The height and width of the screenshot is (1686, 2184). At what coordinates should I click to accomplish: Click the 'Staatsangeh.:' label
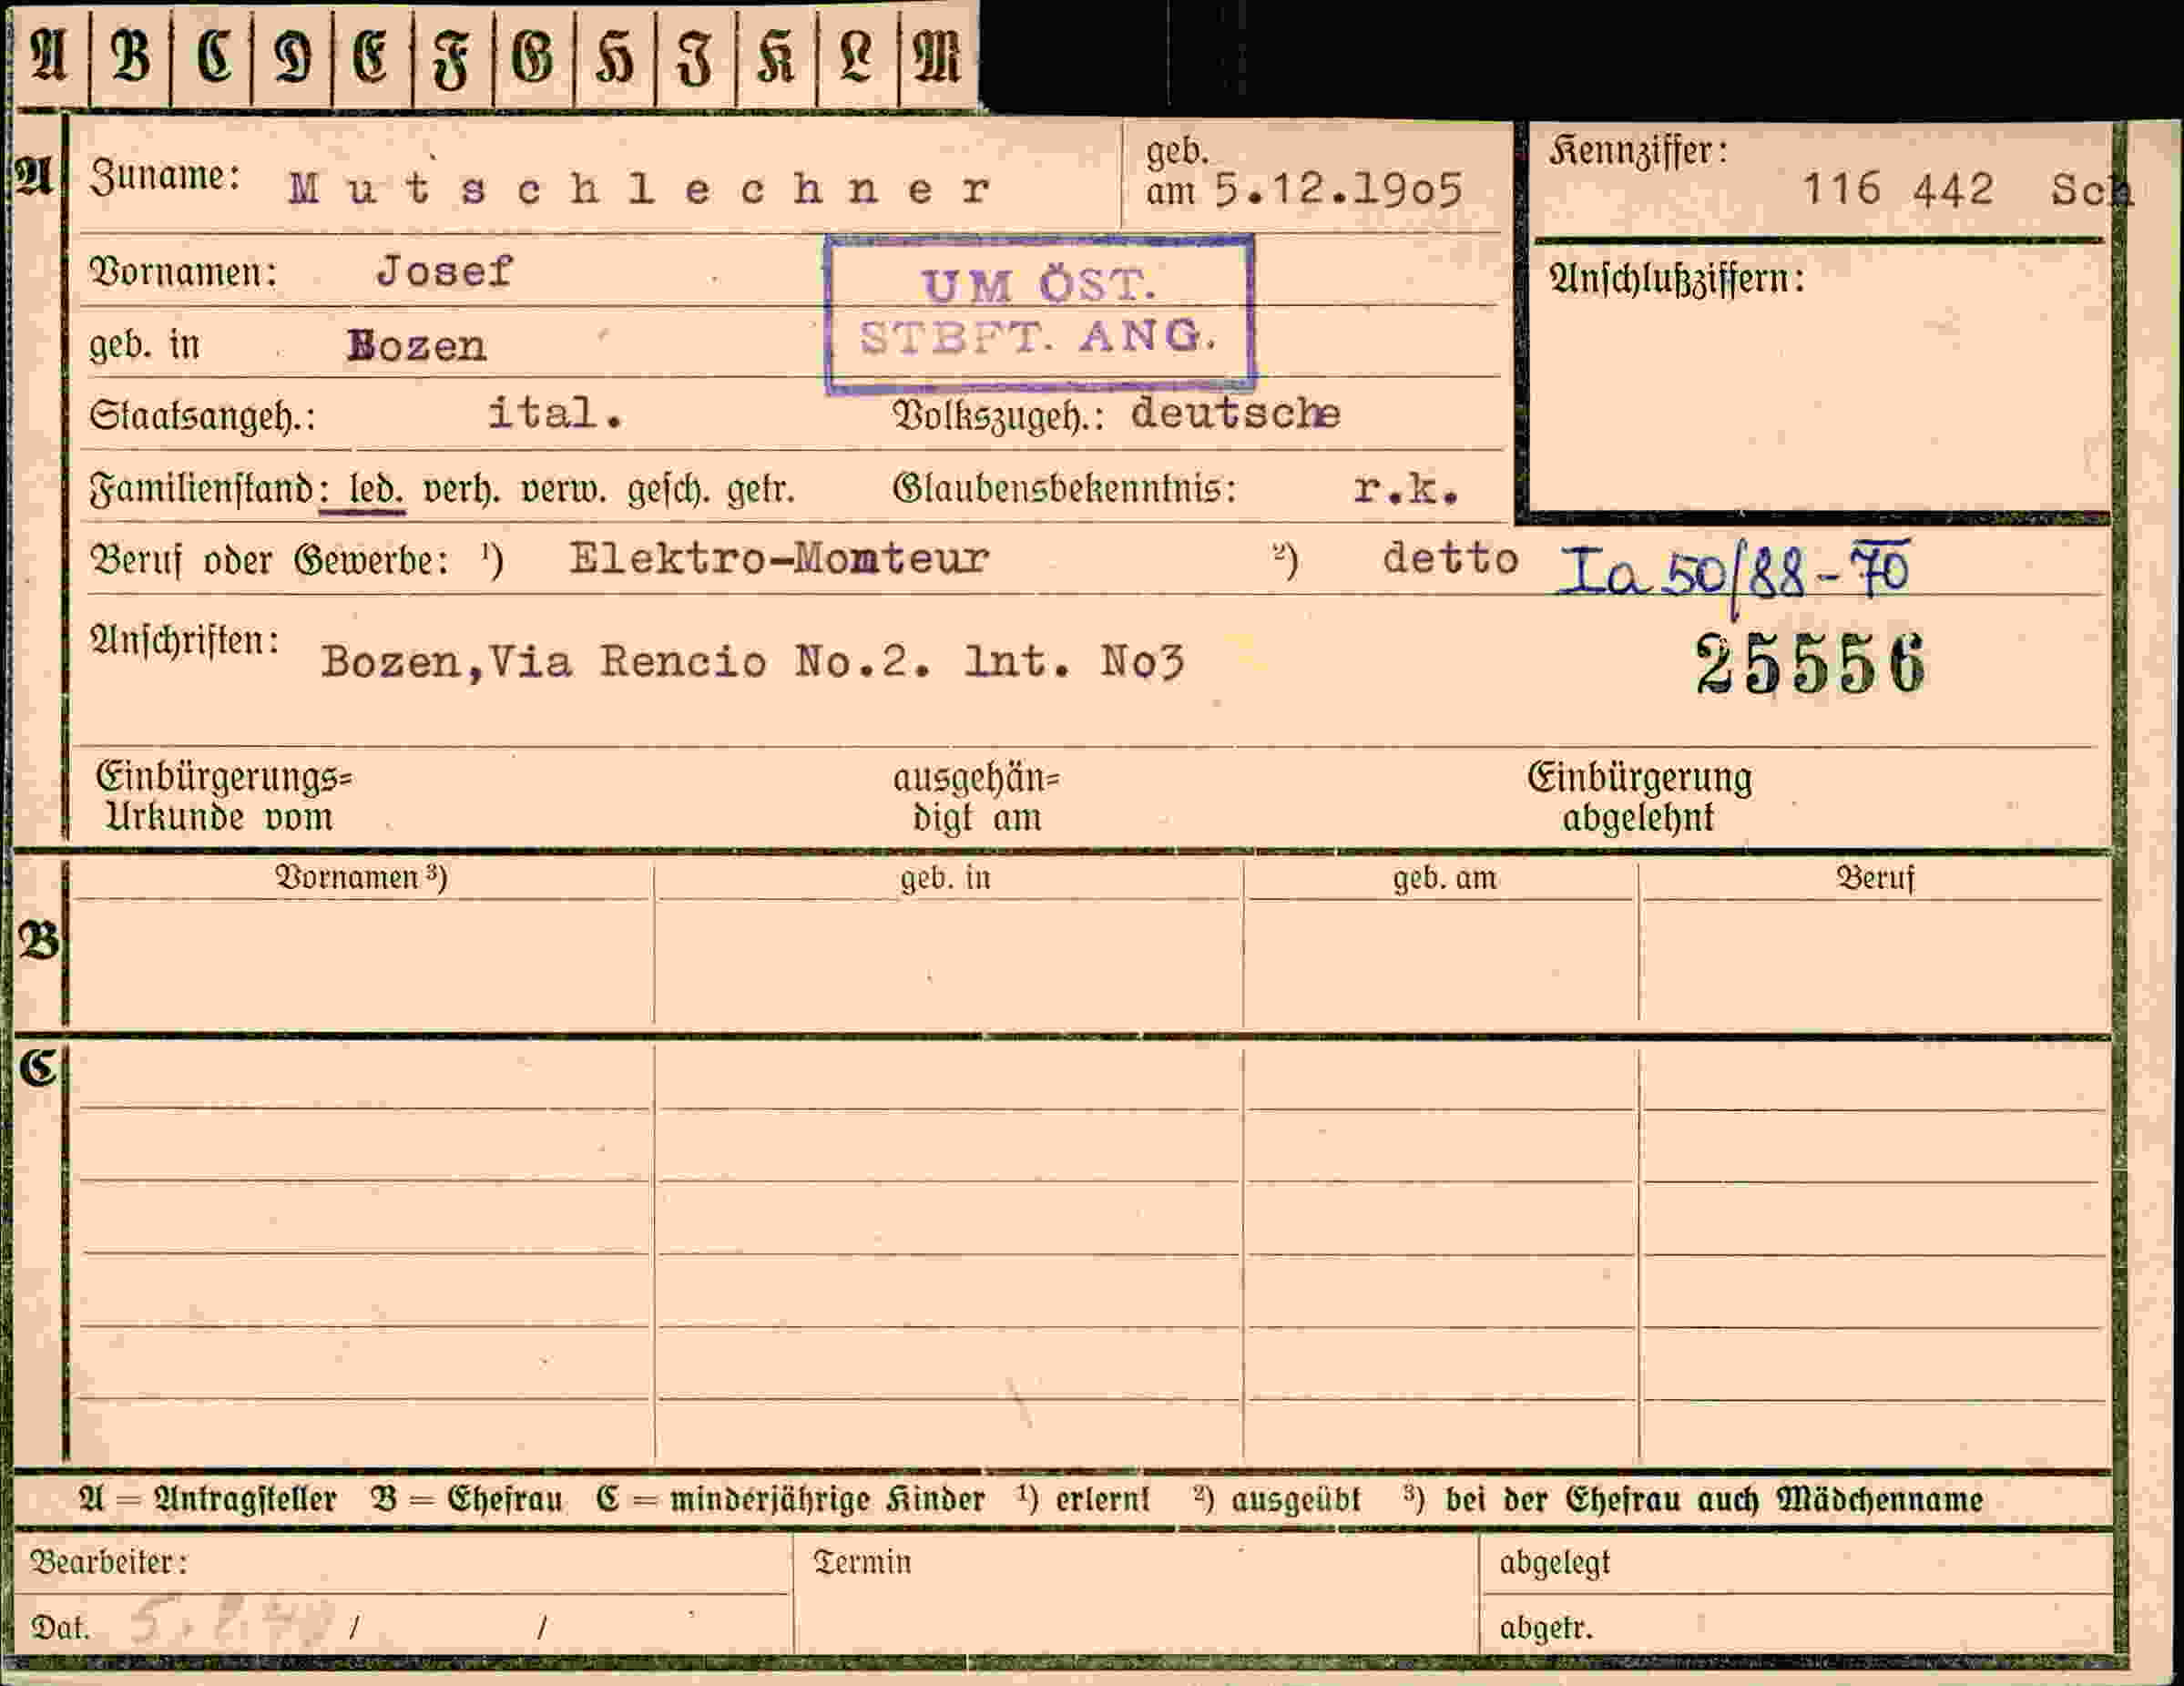pyautogui.click(x=202, y=415)
